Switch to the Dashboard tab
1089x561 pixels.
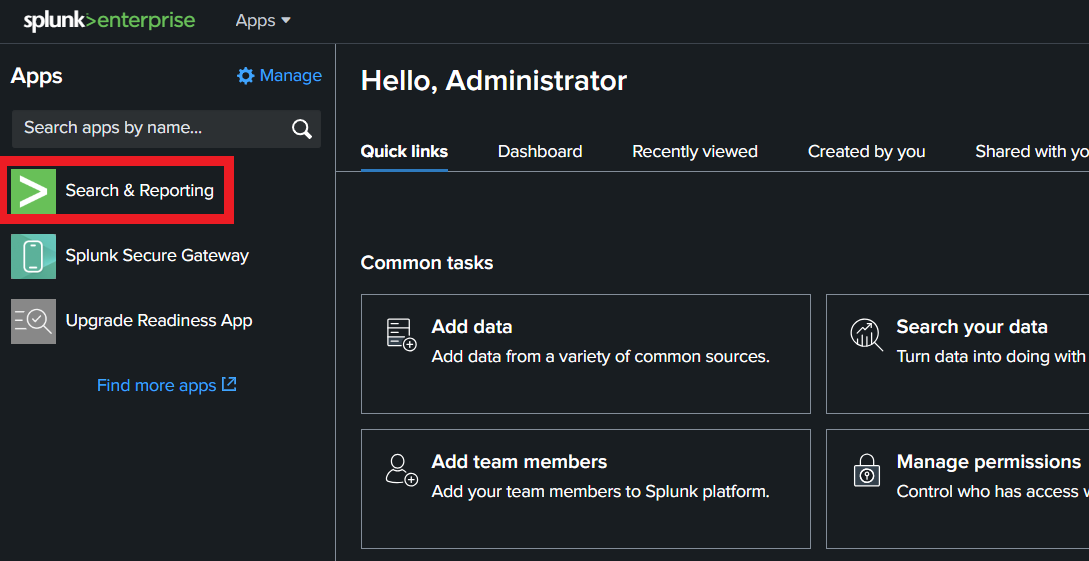540,152
